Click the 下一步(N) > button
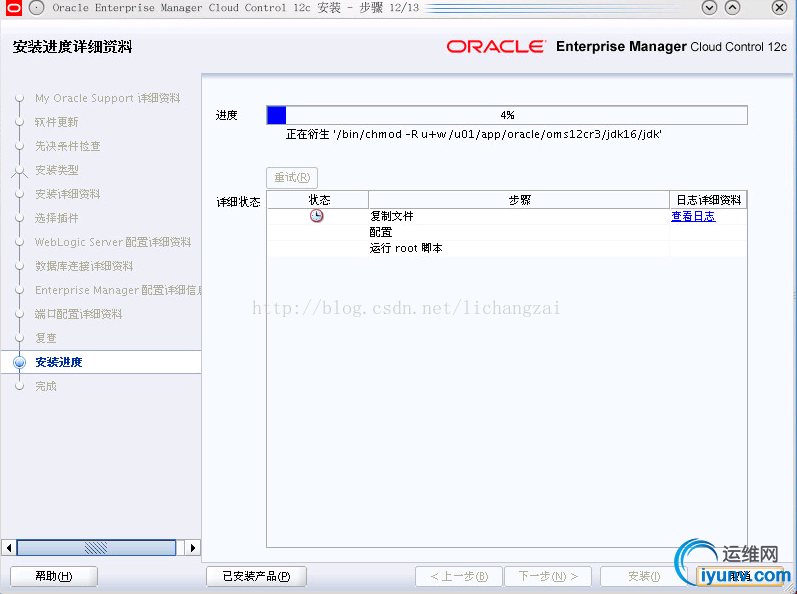This screenshot has width=797, height=594. click(x=548, y=576)
